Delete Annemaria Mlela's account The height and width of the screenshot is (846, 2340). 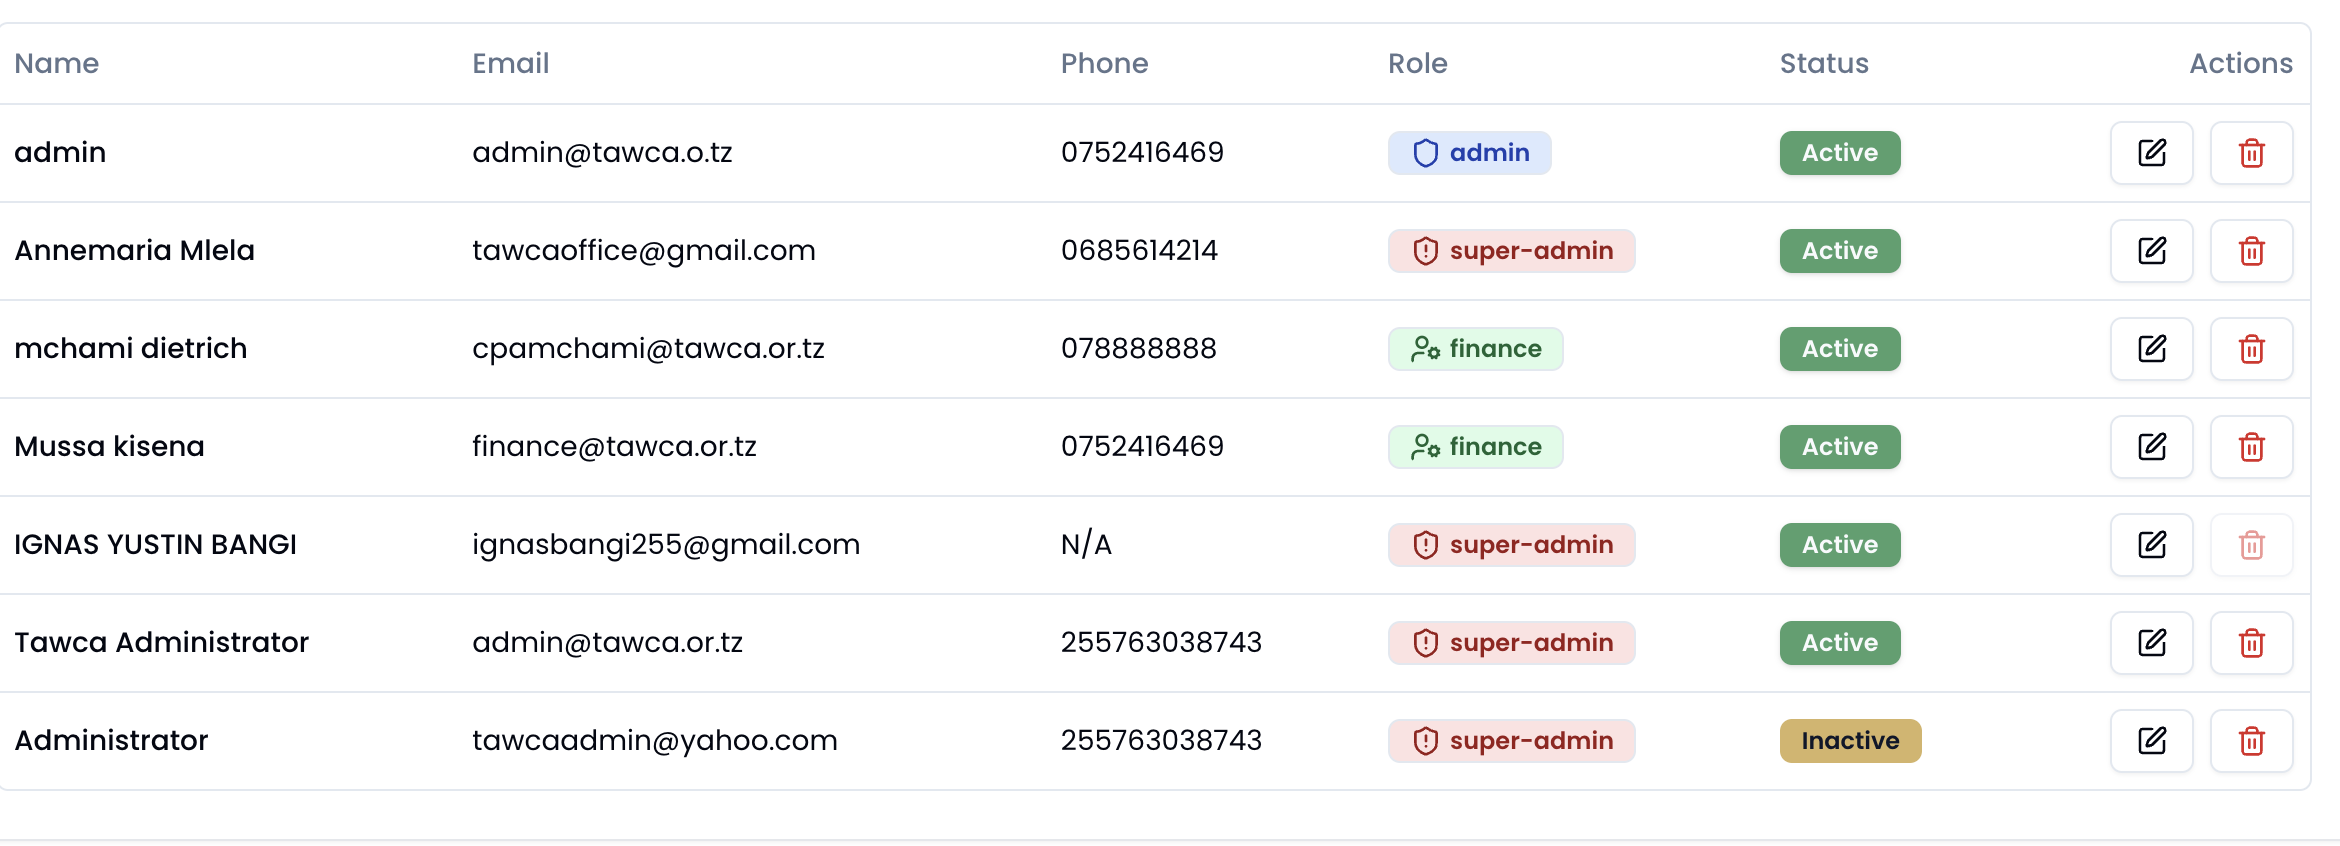(x=2251, y=251)
